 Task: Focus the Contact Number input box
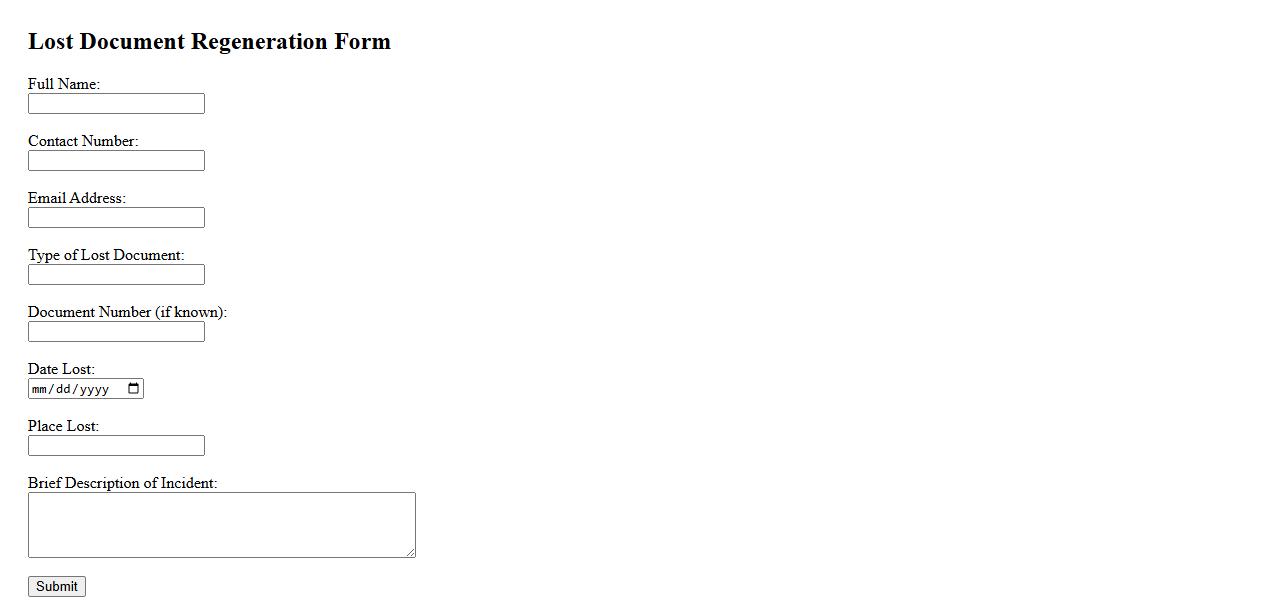tap(116, 161)
